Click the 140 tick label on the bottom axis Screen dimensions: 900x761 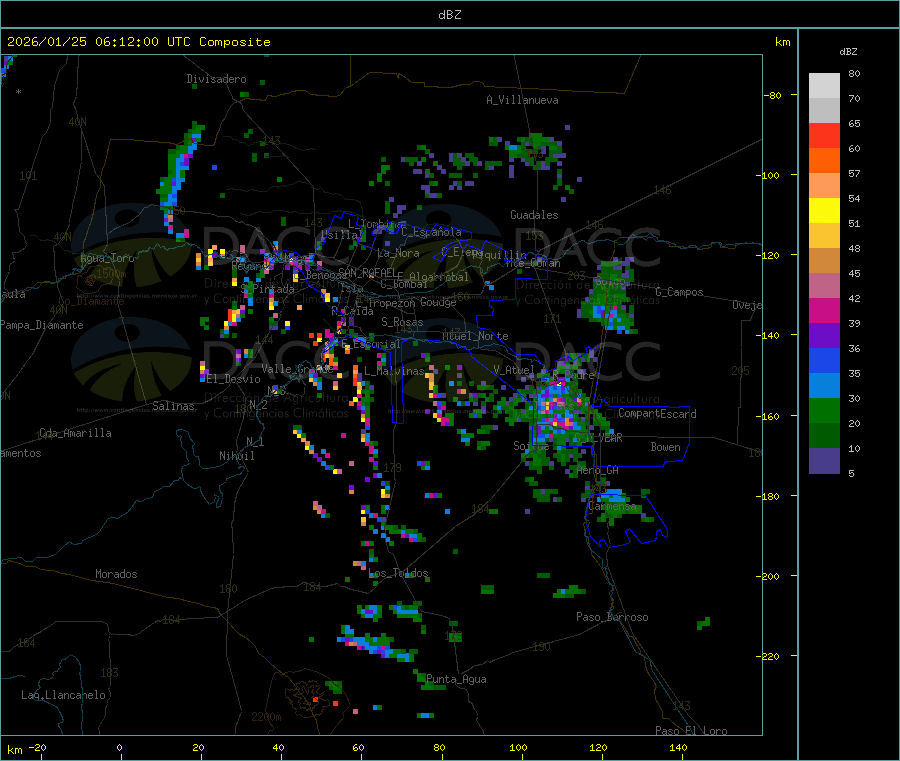pos(678,747)
